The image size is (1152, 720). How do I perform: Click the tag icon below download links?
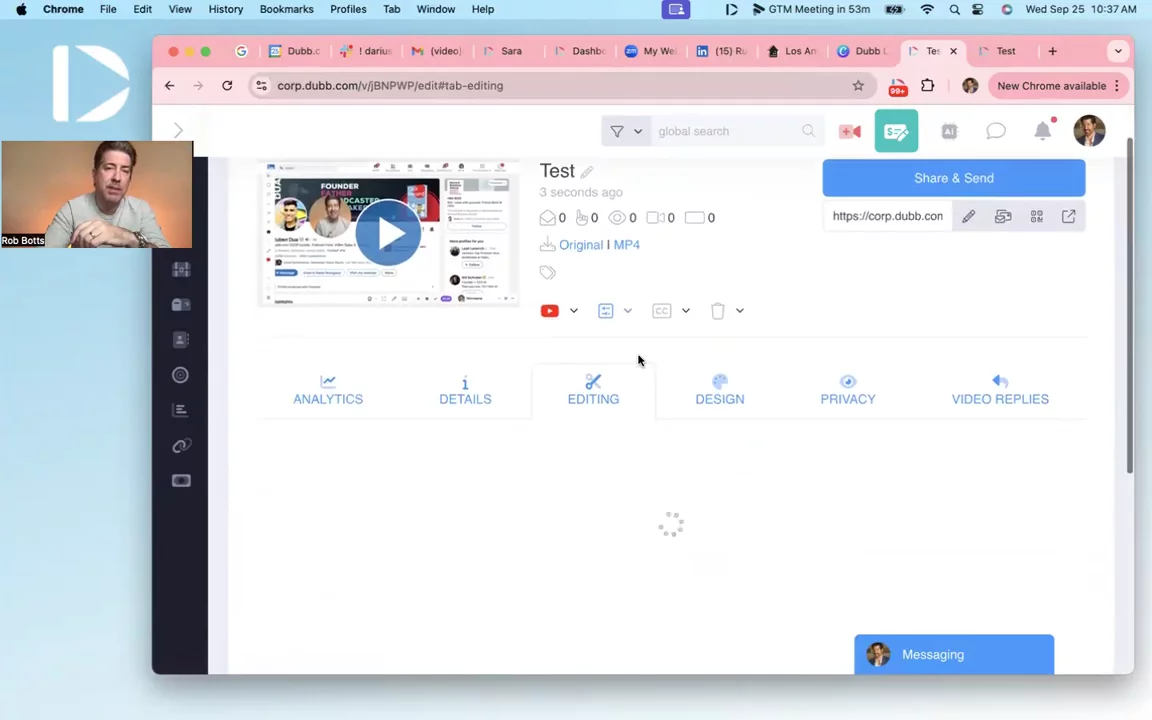click(x=547, y=273)
